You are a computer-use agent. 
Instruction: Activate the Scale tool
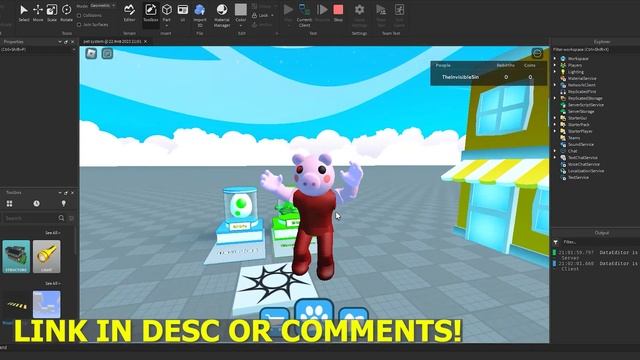point(52,13)
